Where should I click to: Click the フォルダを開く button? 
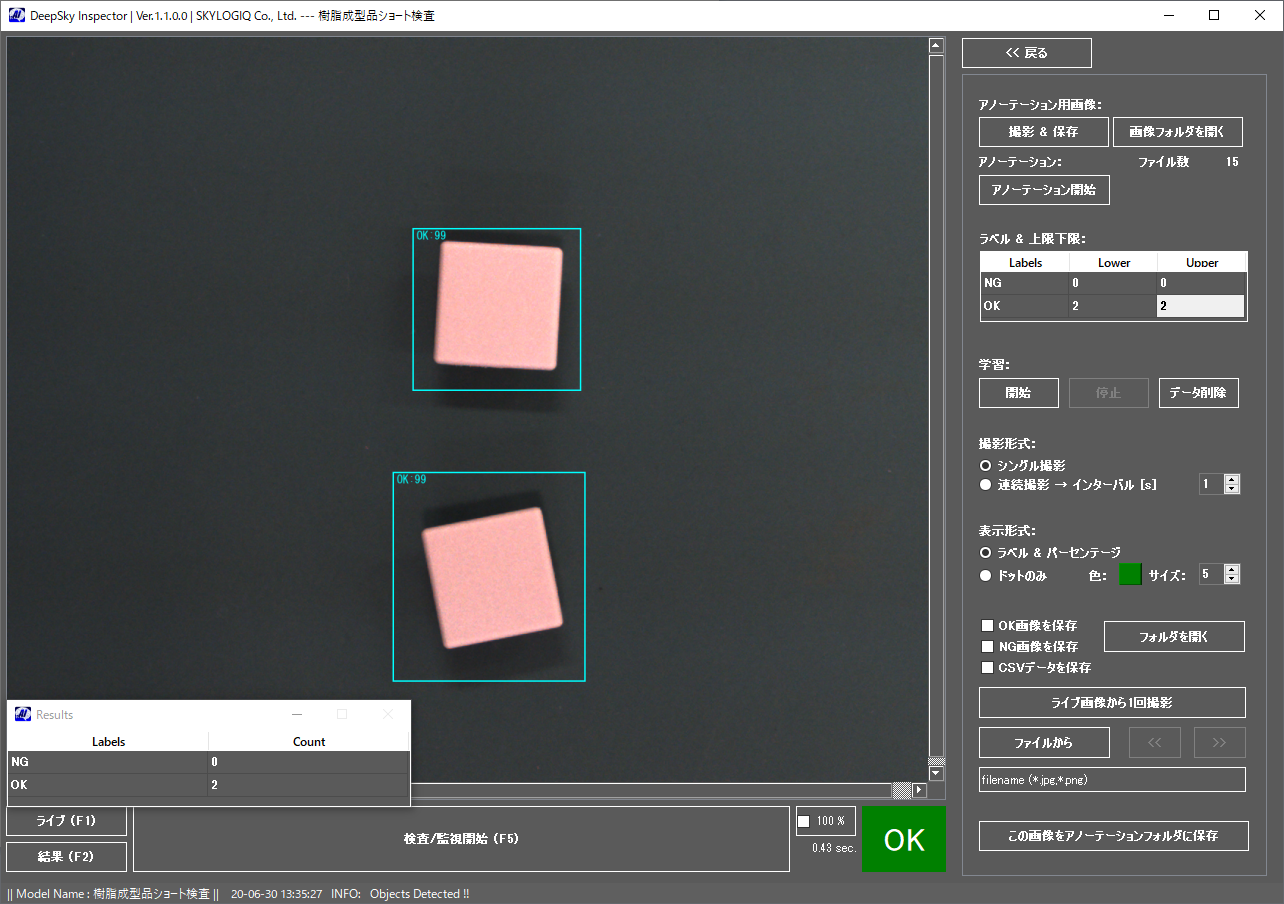(x=1174, y=637)
